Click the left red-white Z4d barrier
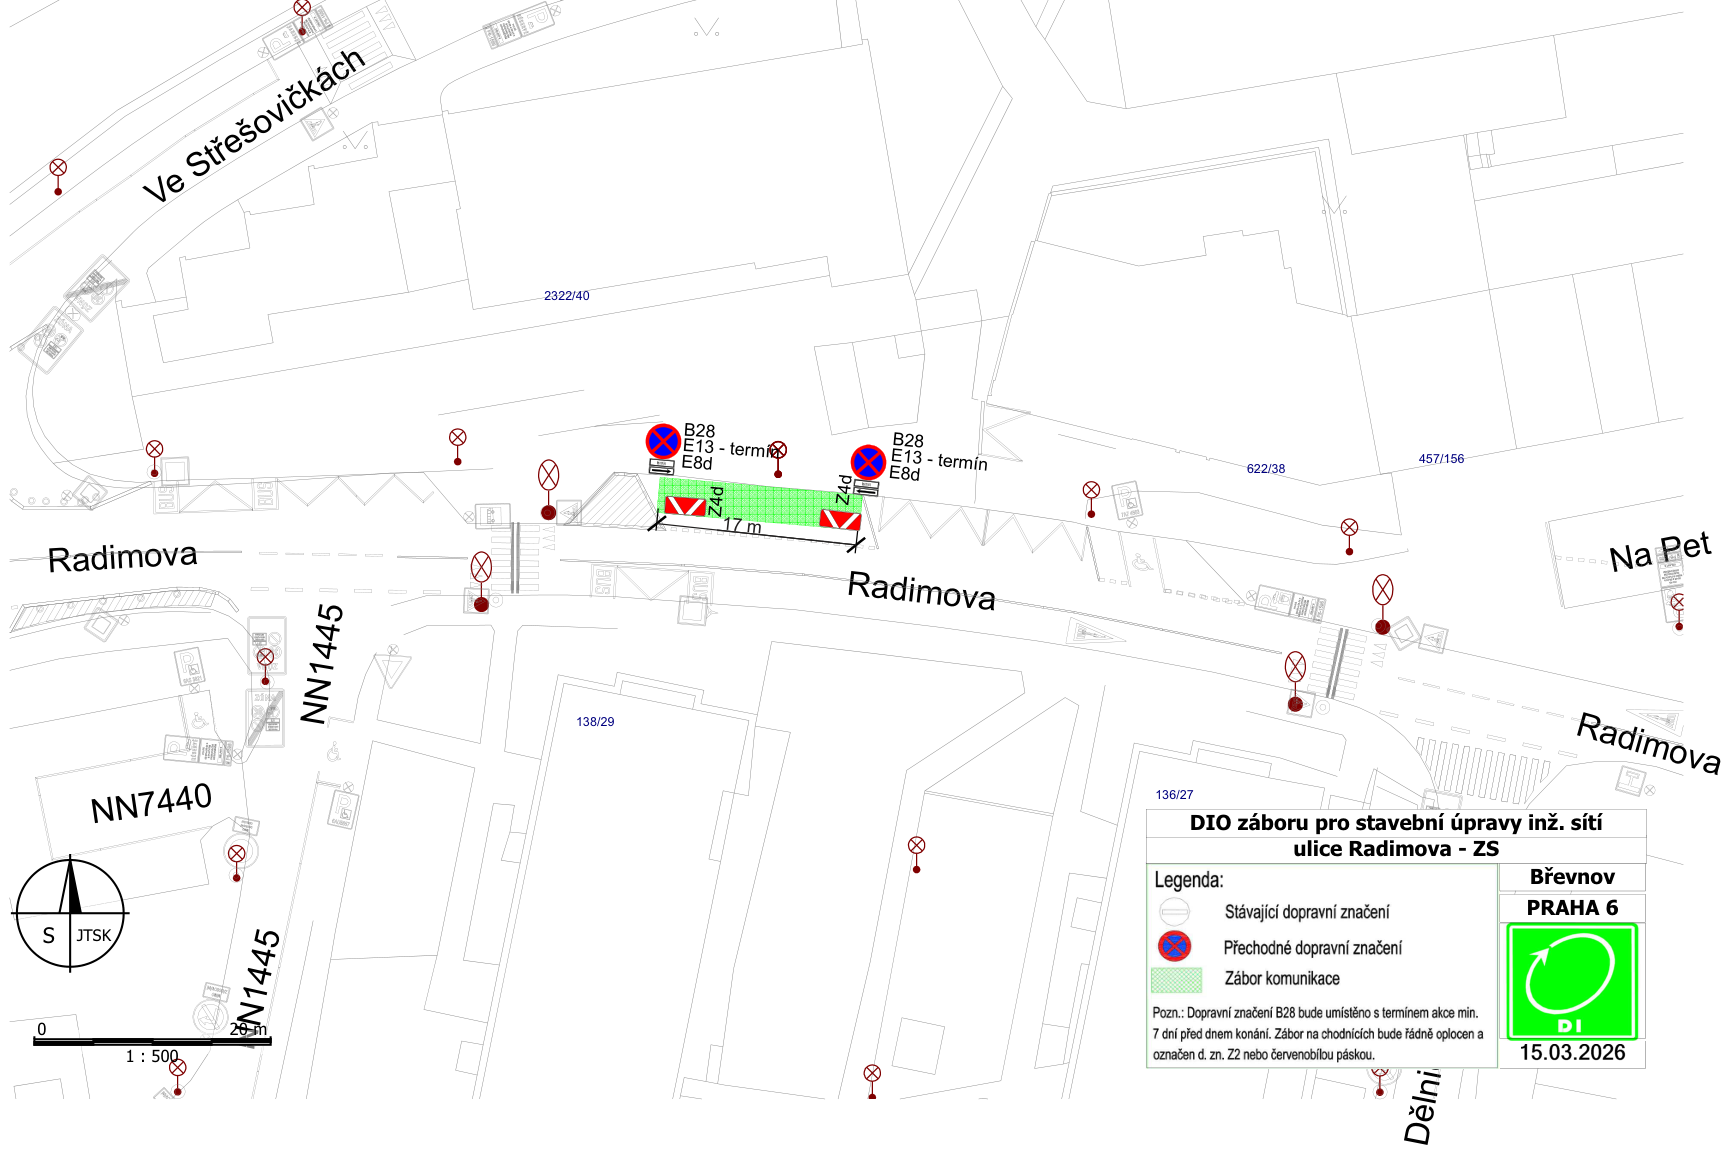 tap(685, 506)
